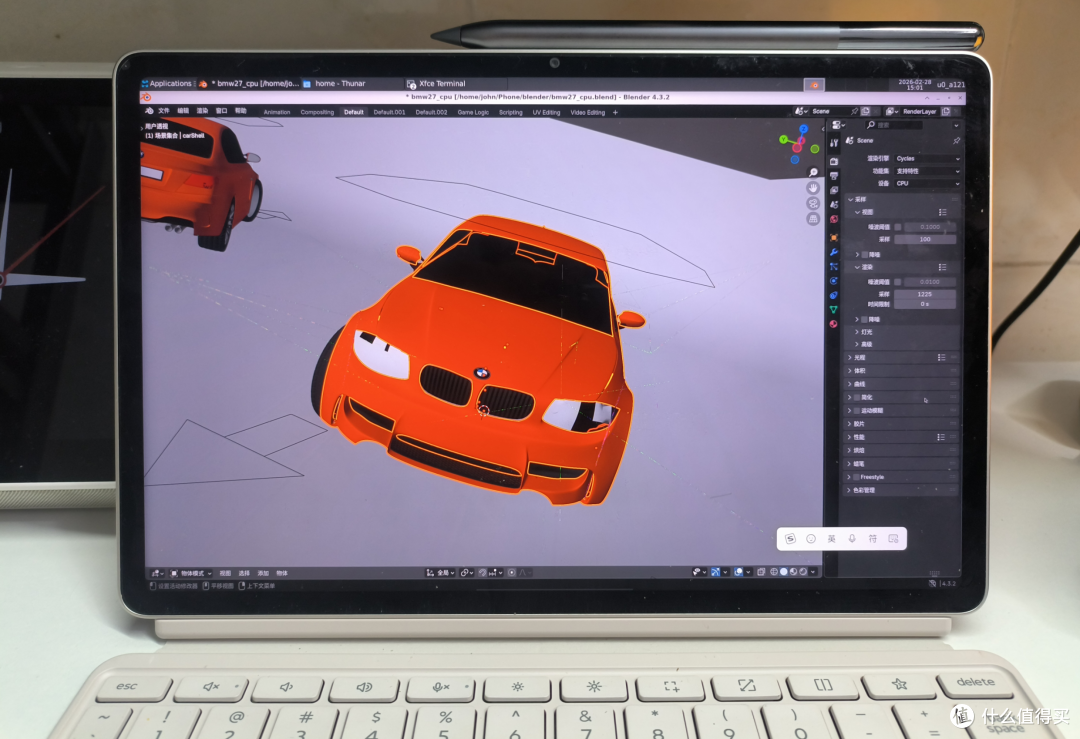Select wireframe viewport shading mode

pos(774,572)
